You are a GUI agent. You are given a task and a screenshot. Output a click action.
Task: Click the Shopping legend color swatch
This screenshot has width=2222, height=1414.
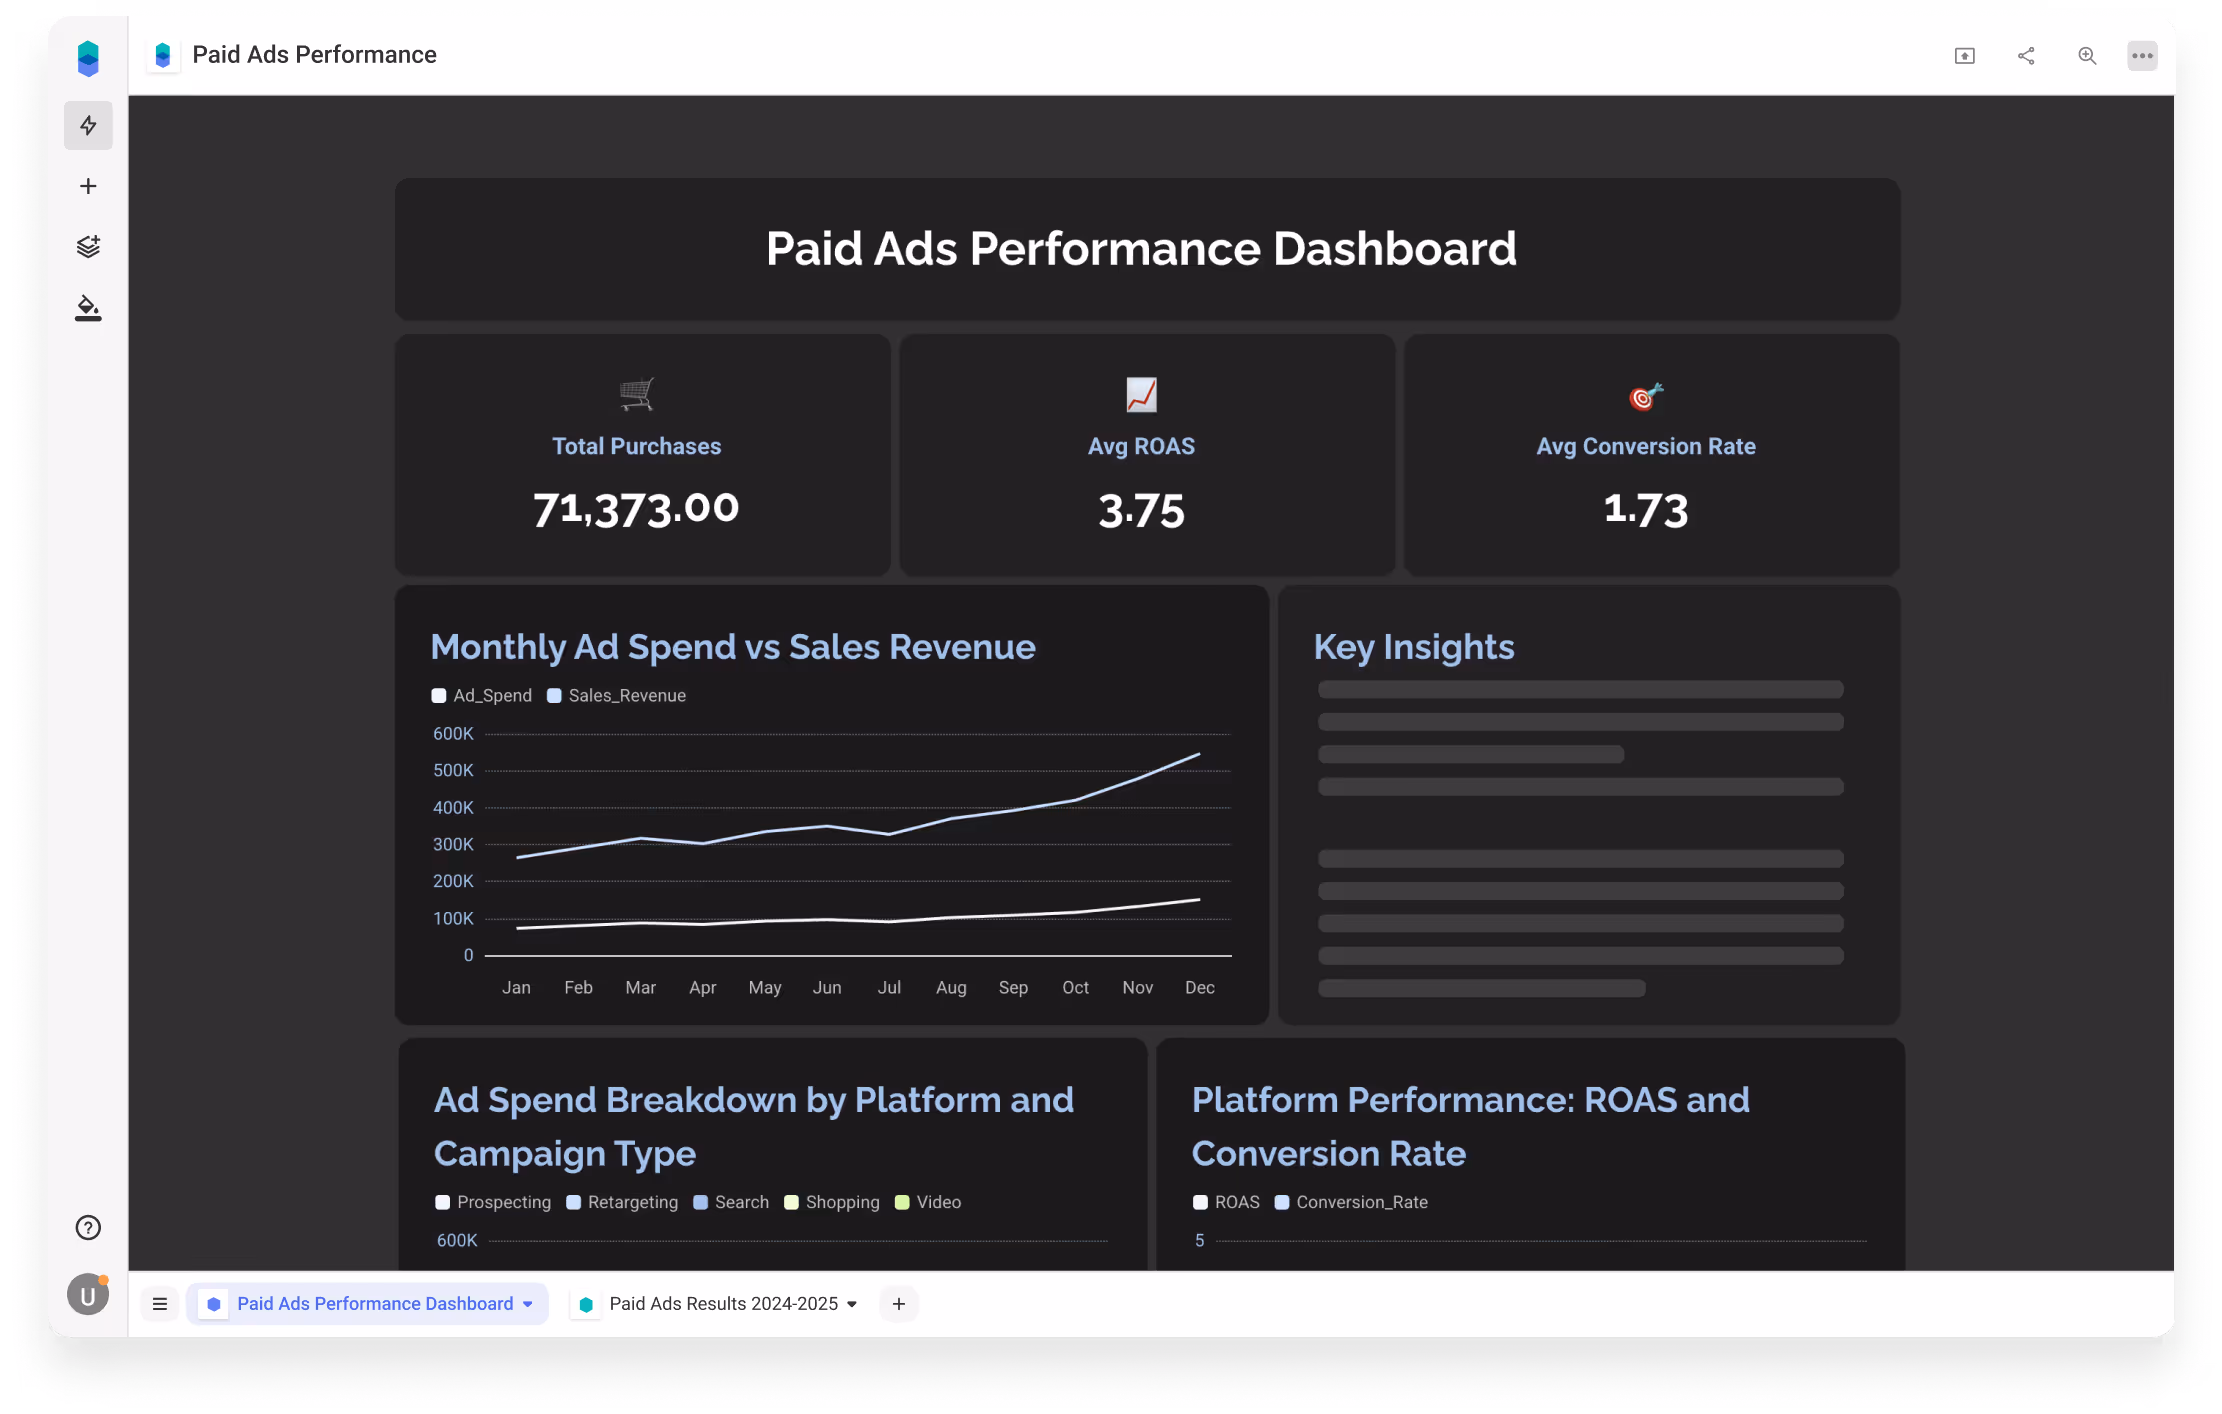(791, 1202)
